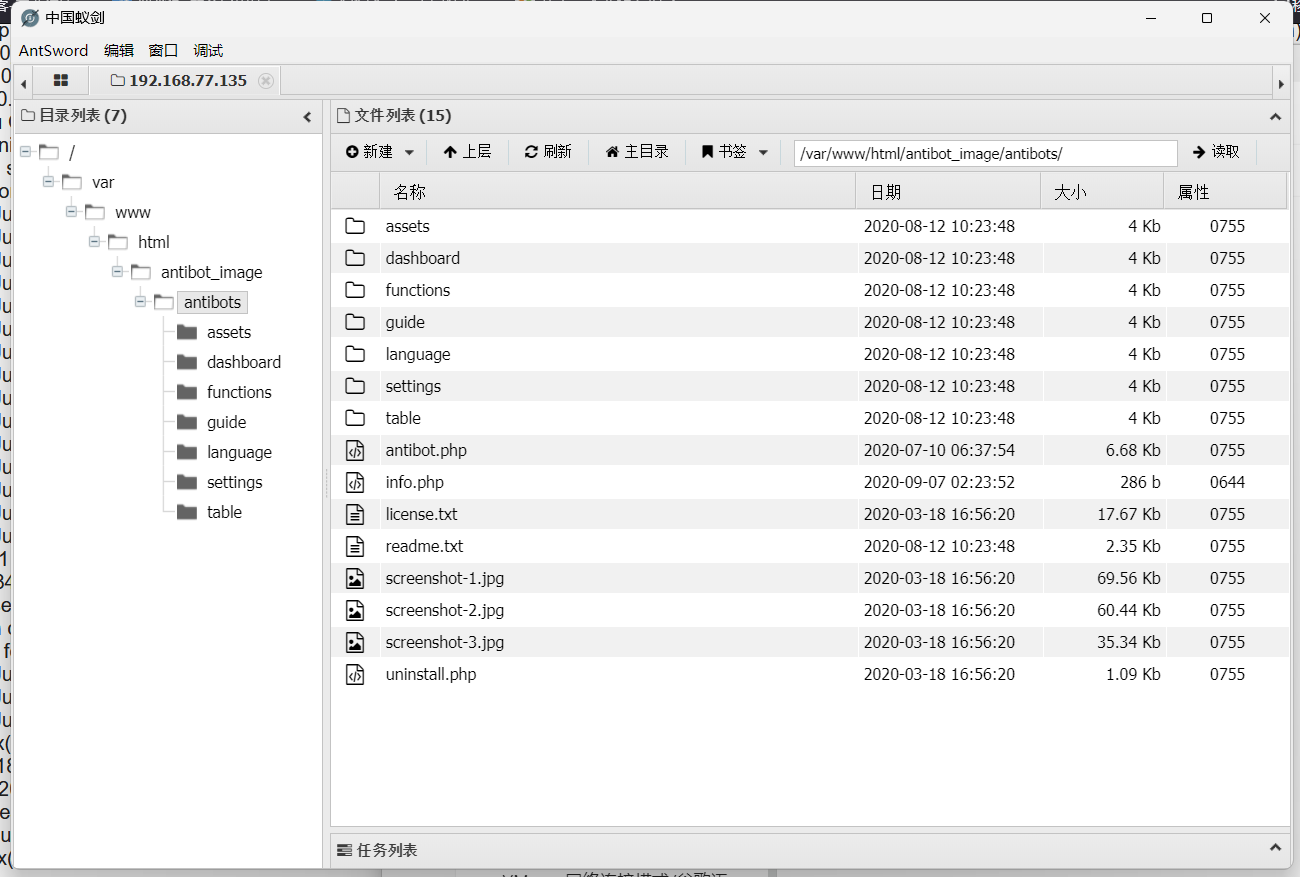
Task: Select language folder in the tree
Action: pos(239,452)
